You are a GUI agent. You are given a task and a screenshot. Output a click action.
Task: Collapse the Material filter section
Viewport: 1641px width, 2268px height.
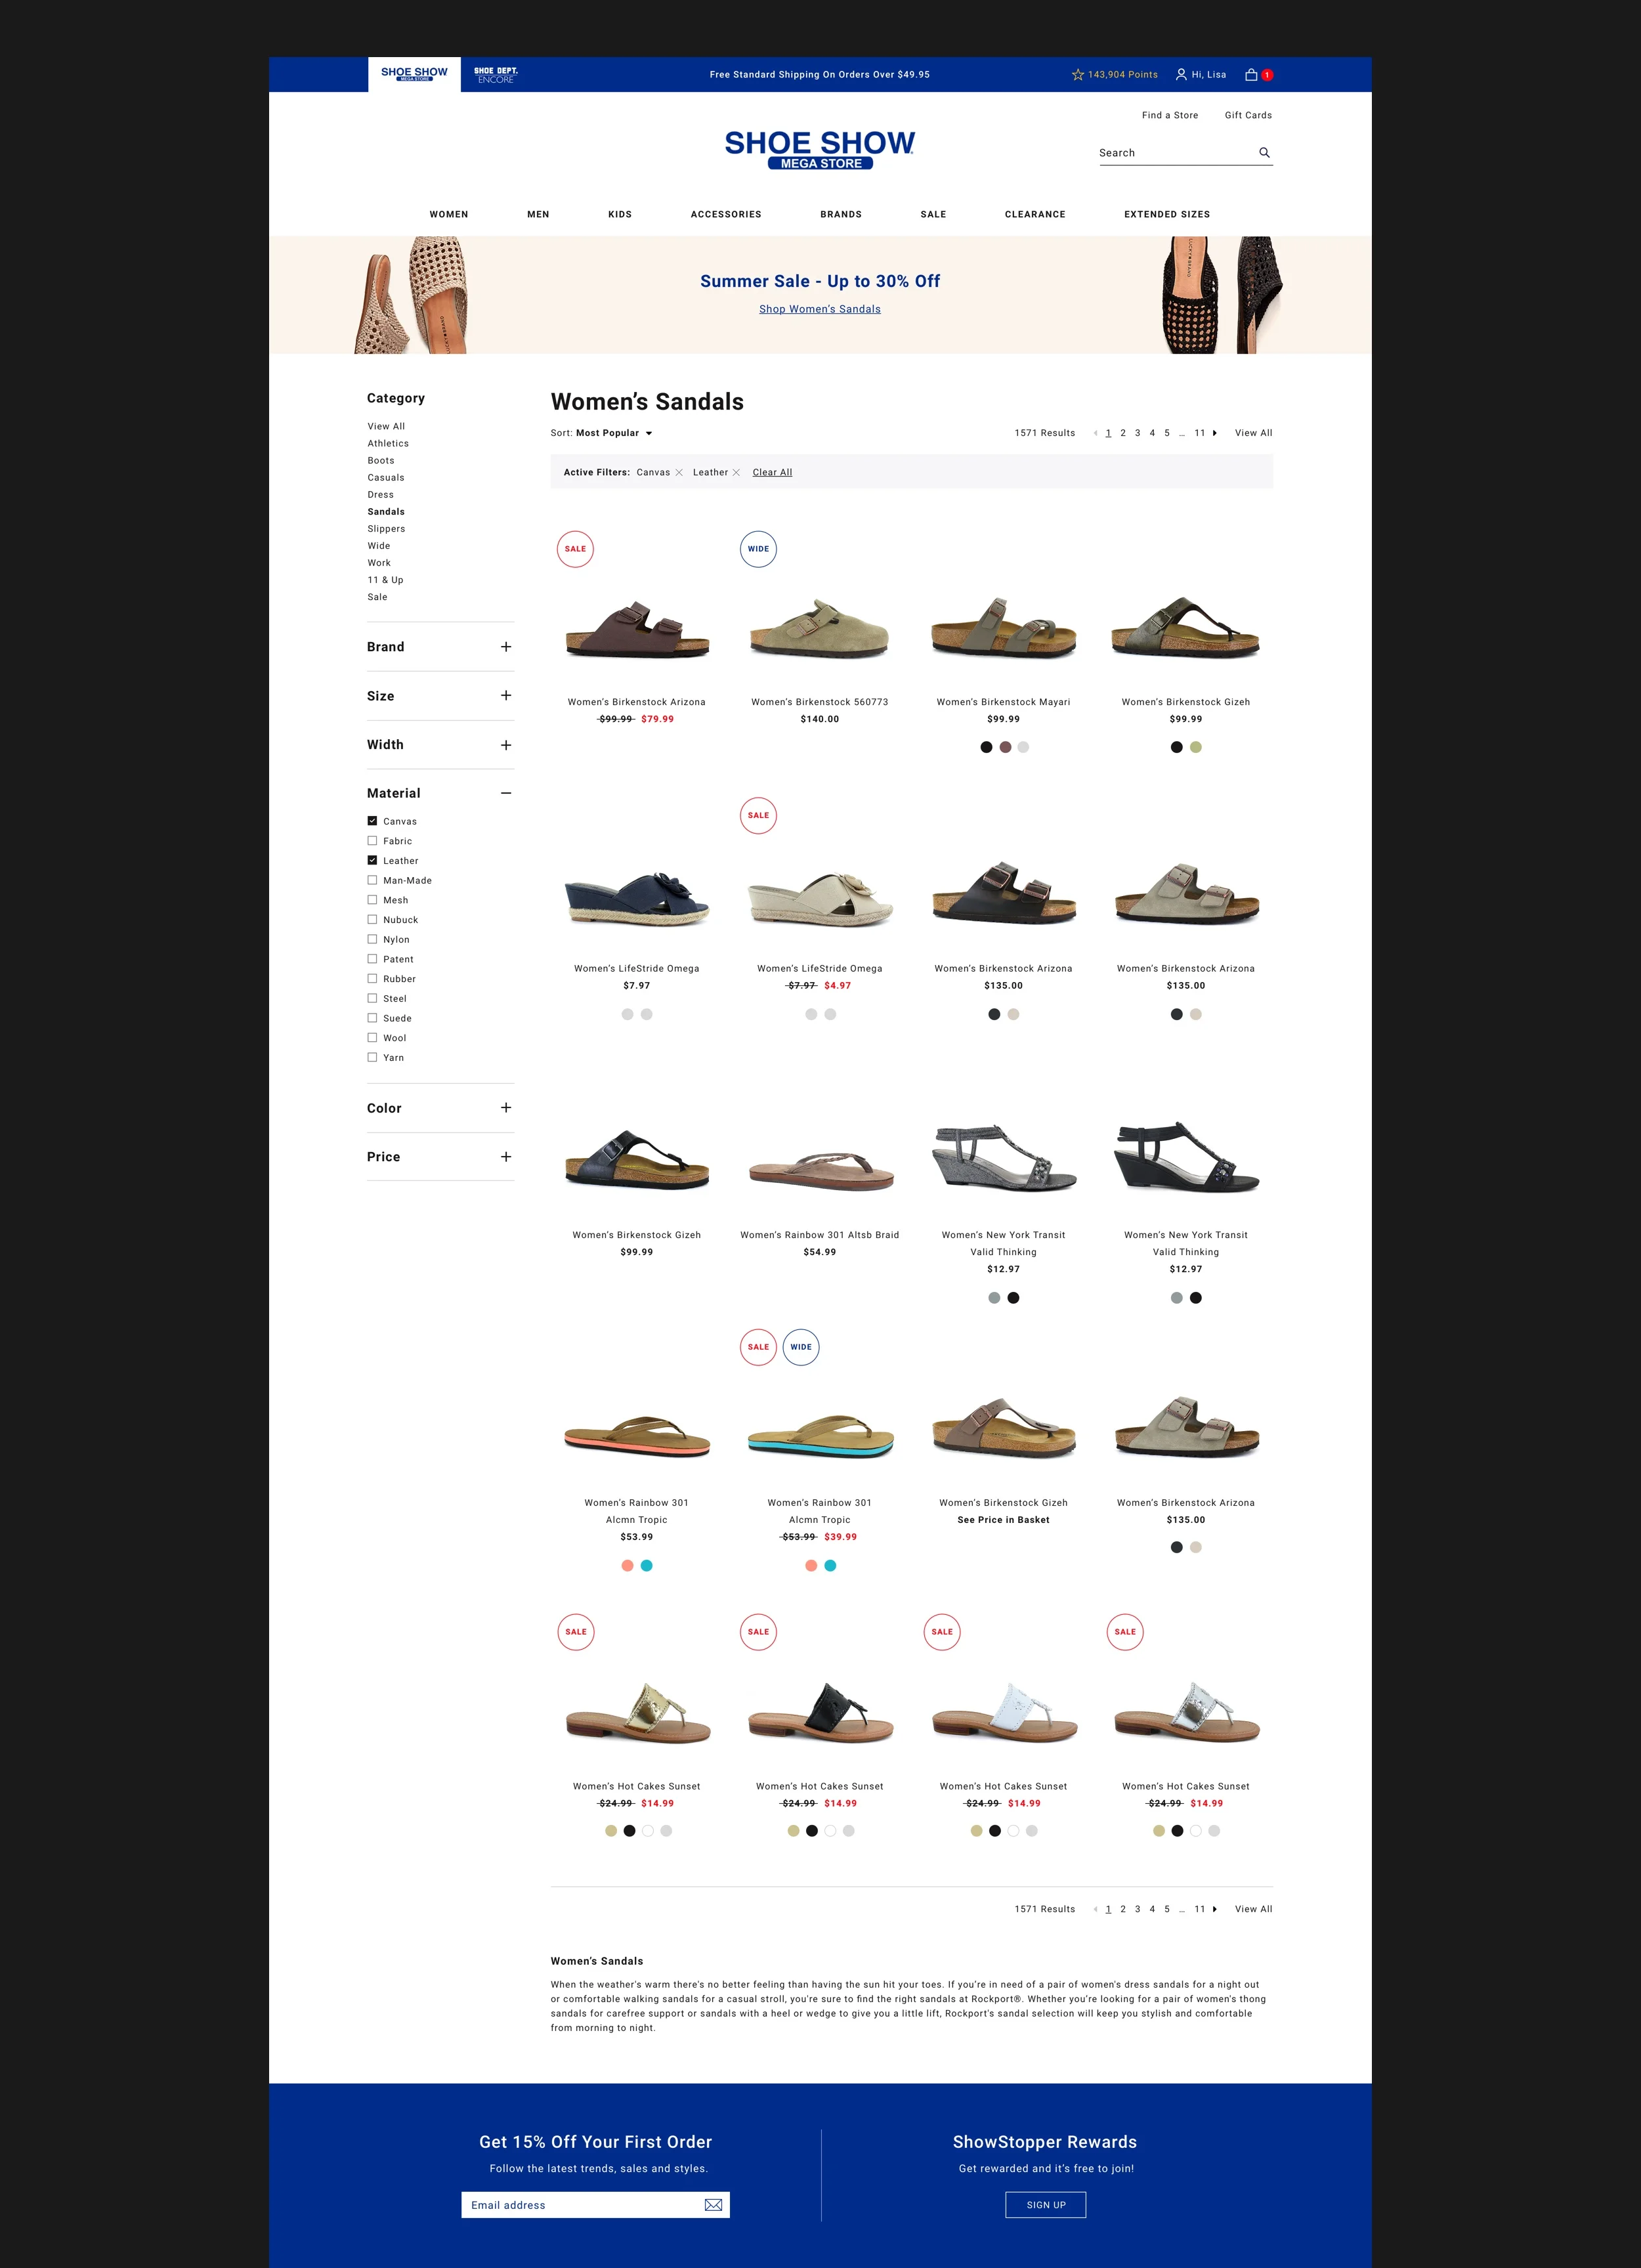507,792
